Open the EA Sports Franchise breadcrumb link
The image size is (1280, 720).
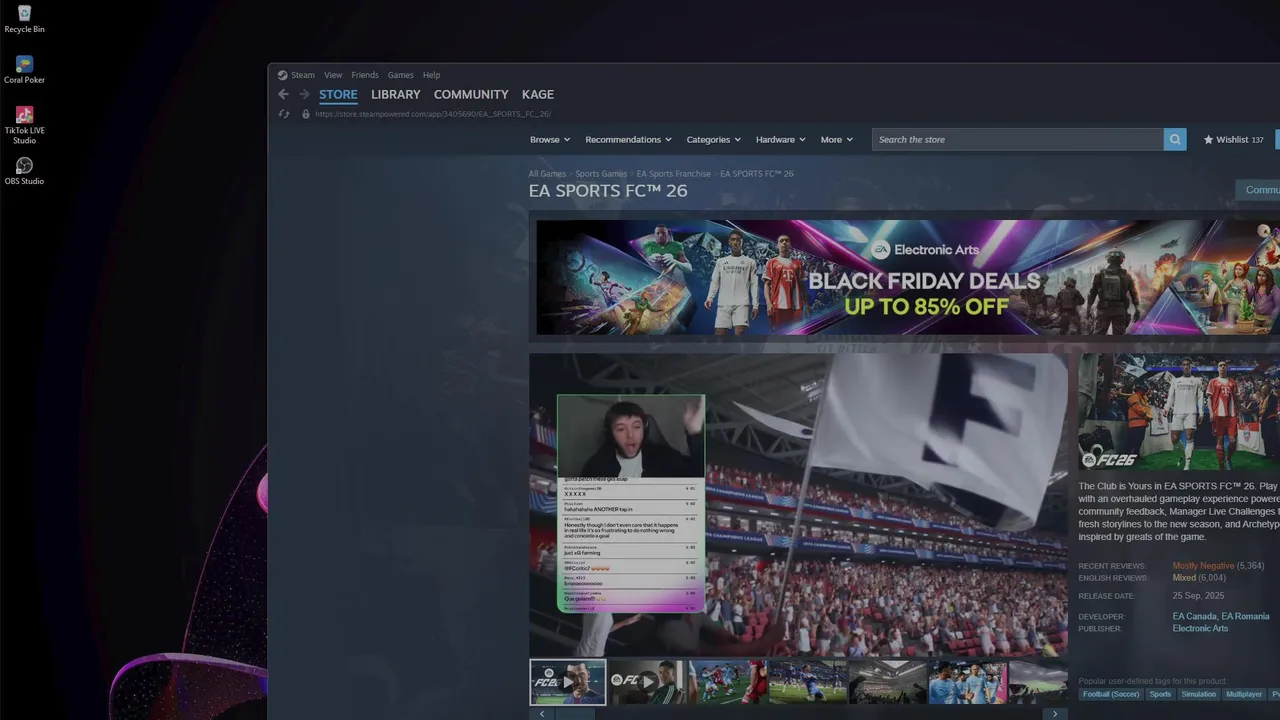(x=674, y=174)
